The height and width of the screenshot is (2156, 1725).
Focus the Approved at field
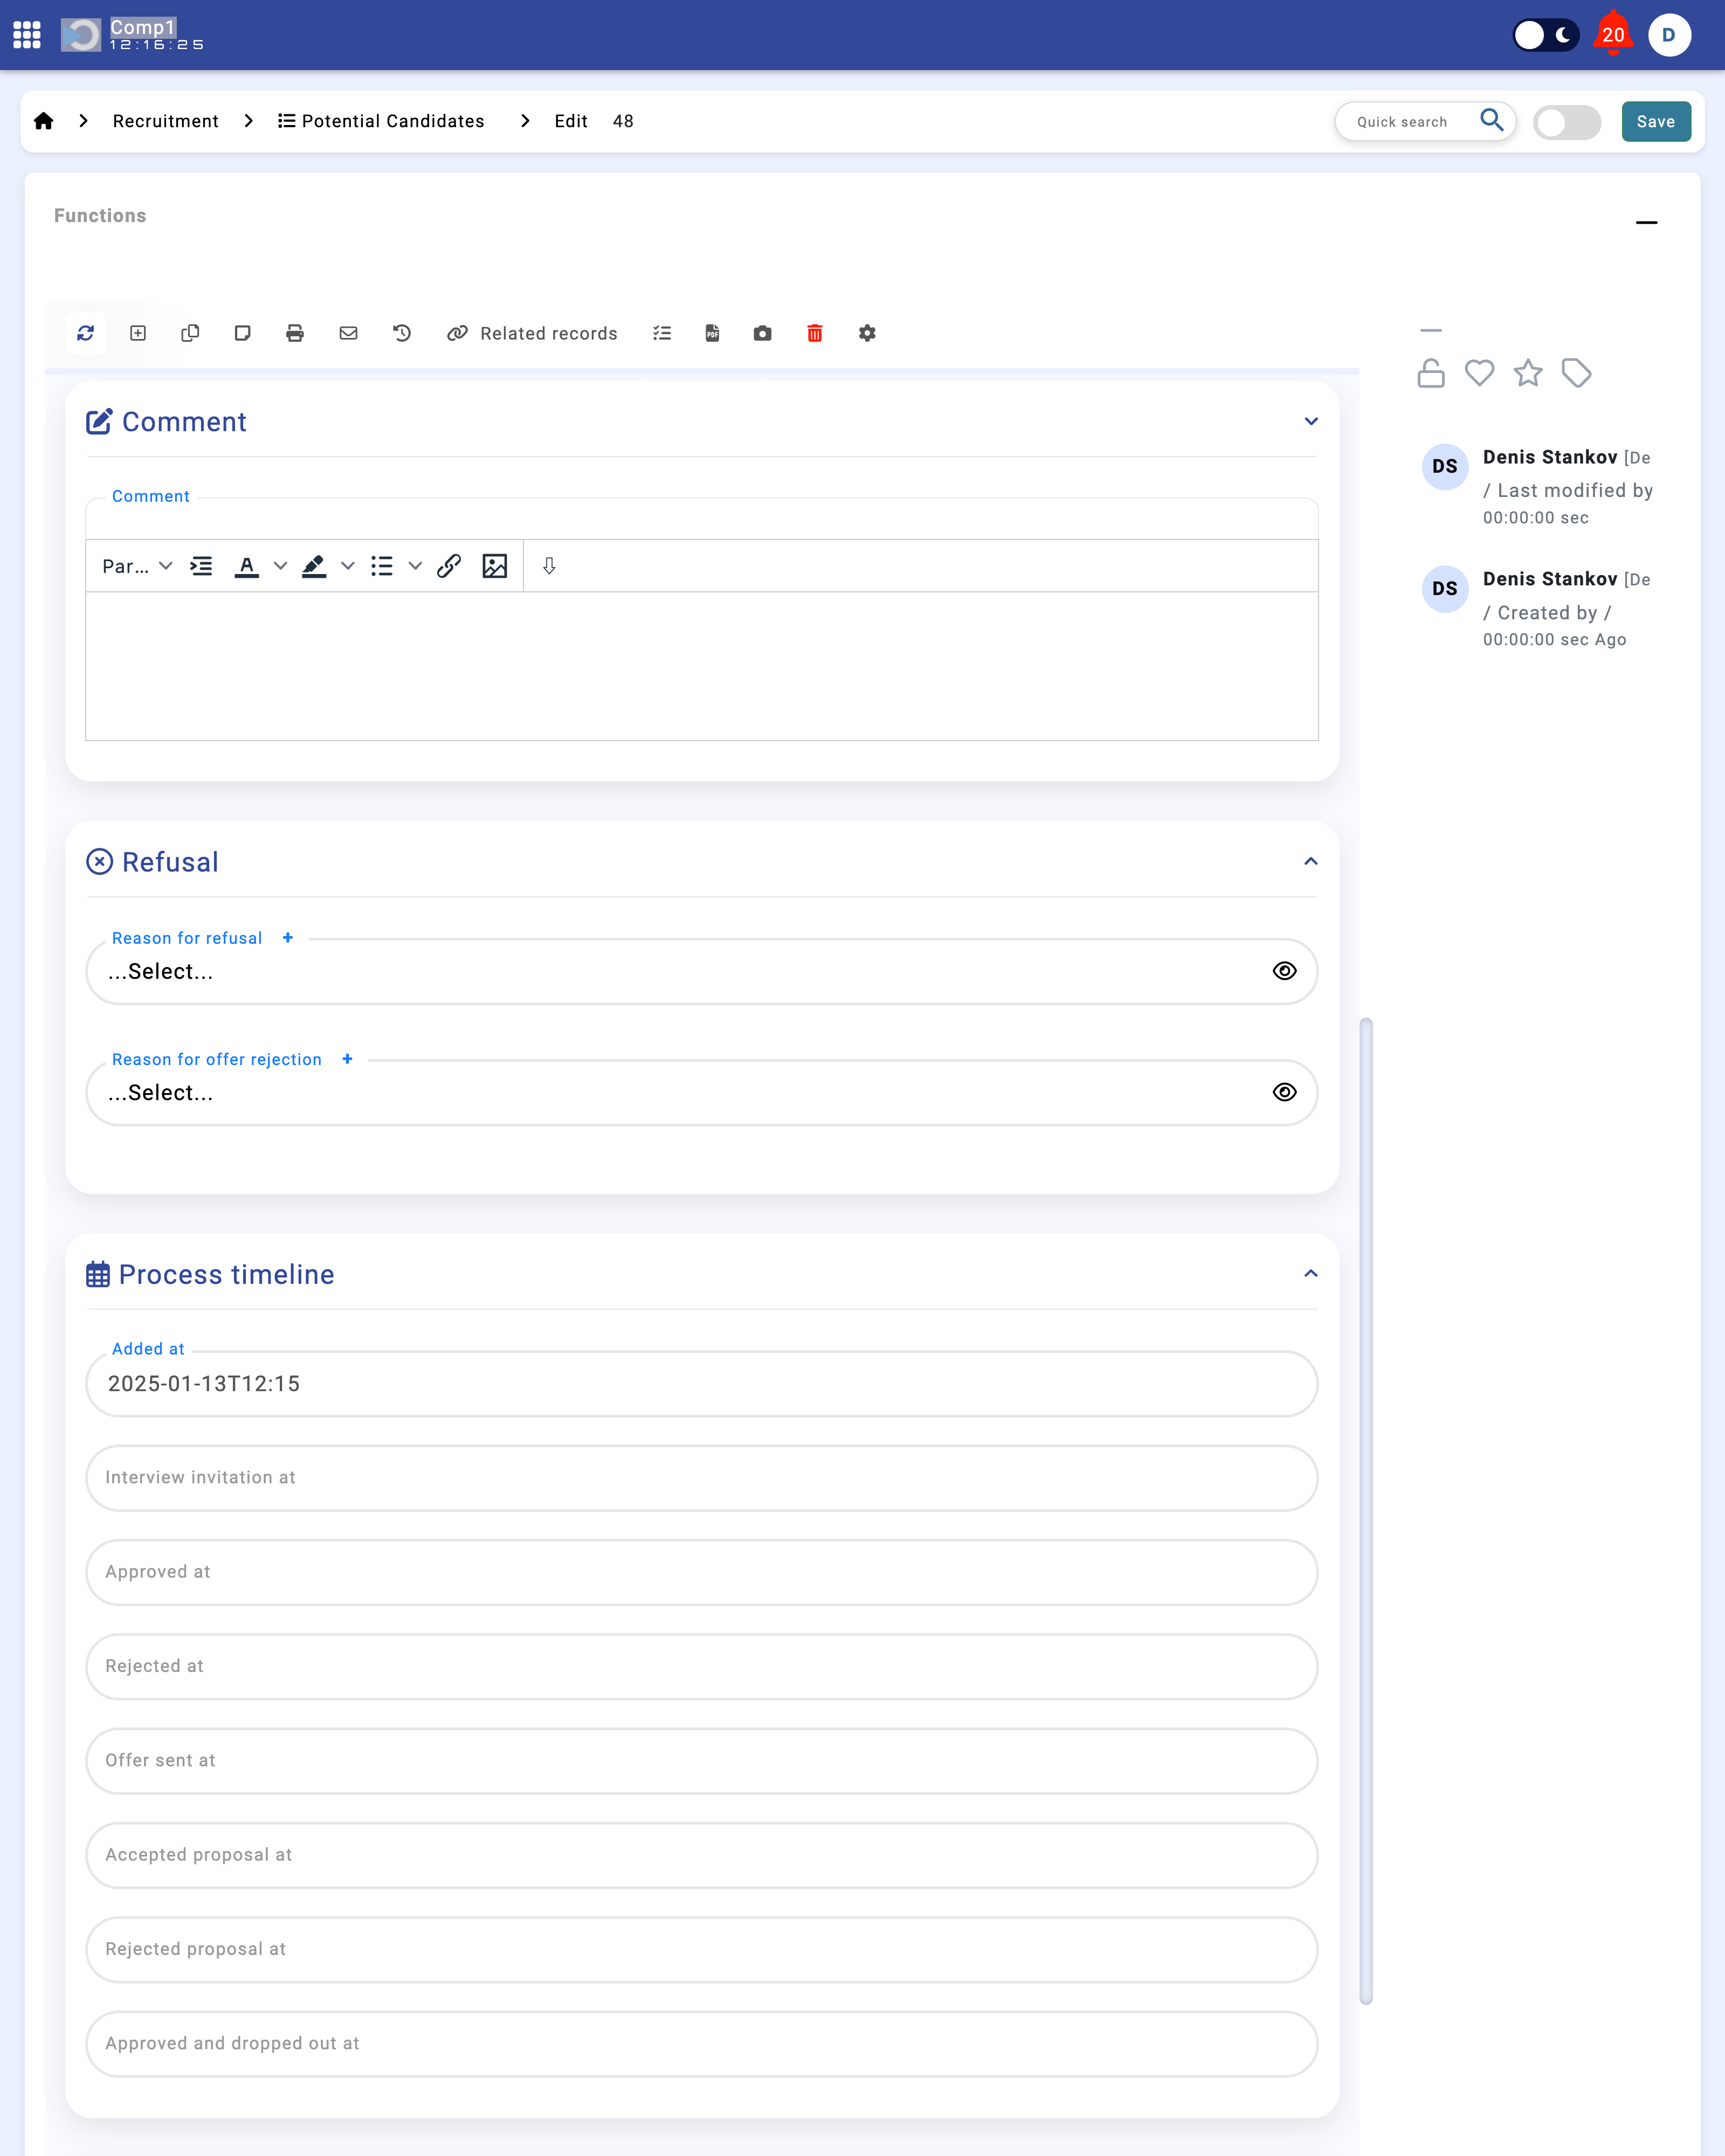tap(701, 1572)
